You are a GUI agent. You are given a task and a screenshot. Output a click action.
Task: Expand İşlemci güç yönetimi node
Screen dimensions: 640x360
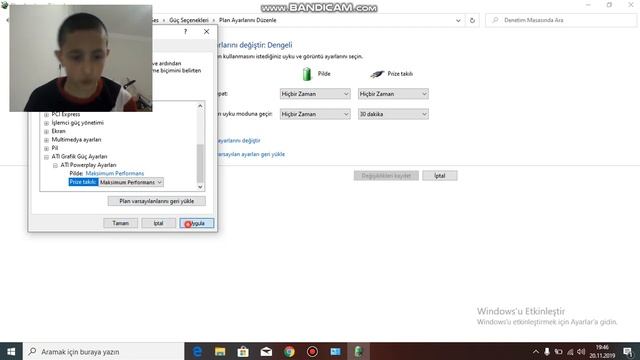pos(47,123)
